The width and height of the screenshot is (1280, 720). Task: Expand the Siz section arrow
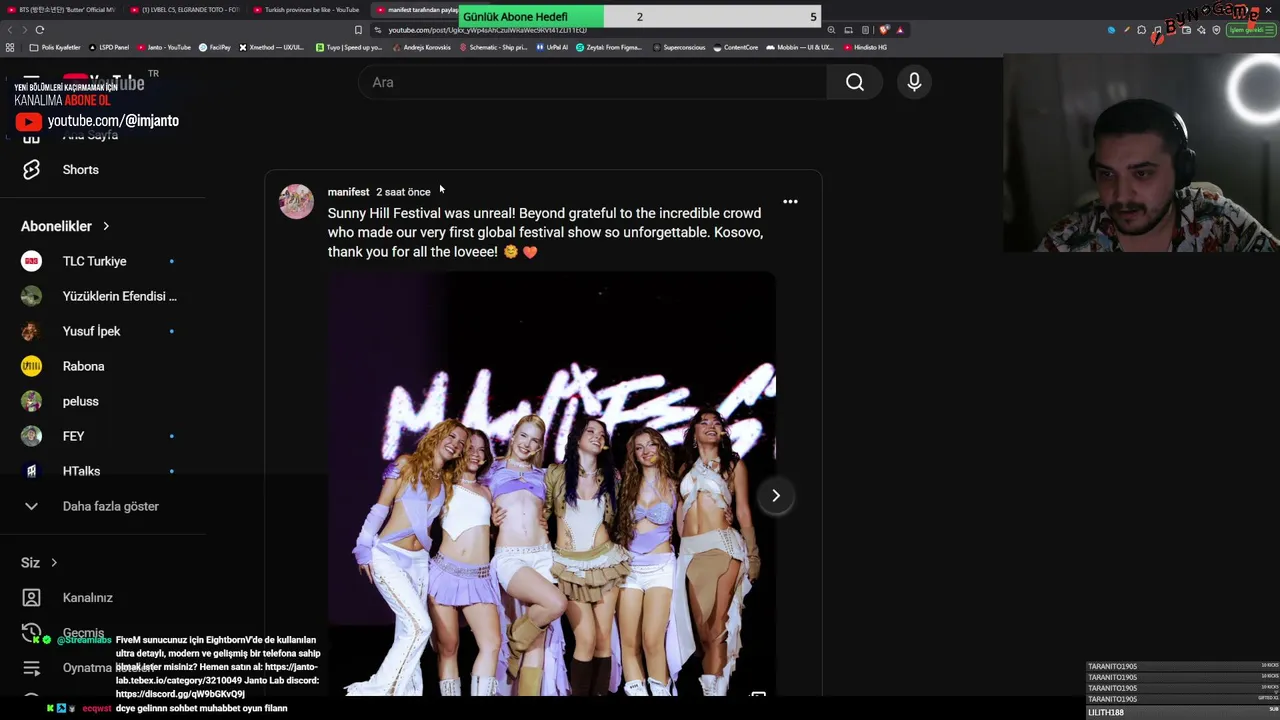(x=54, y=563)
